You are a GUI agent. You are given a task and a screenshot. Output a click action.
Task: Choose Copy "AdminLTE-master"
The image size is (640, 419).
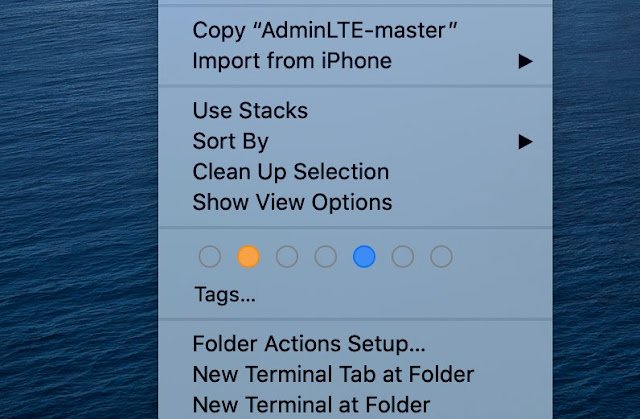point(325,30)
